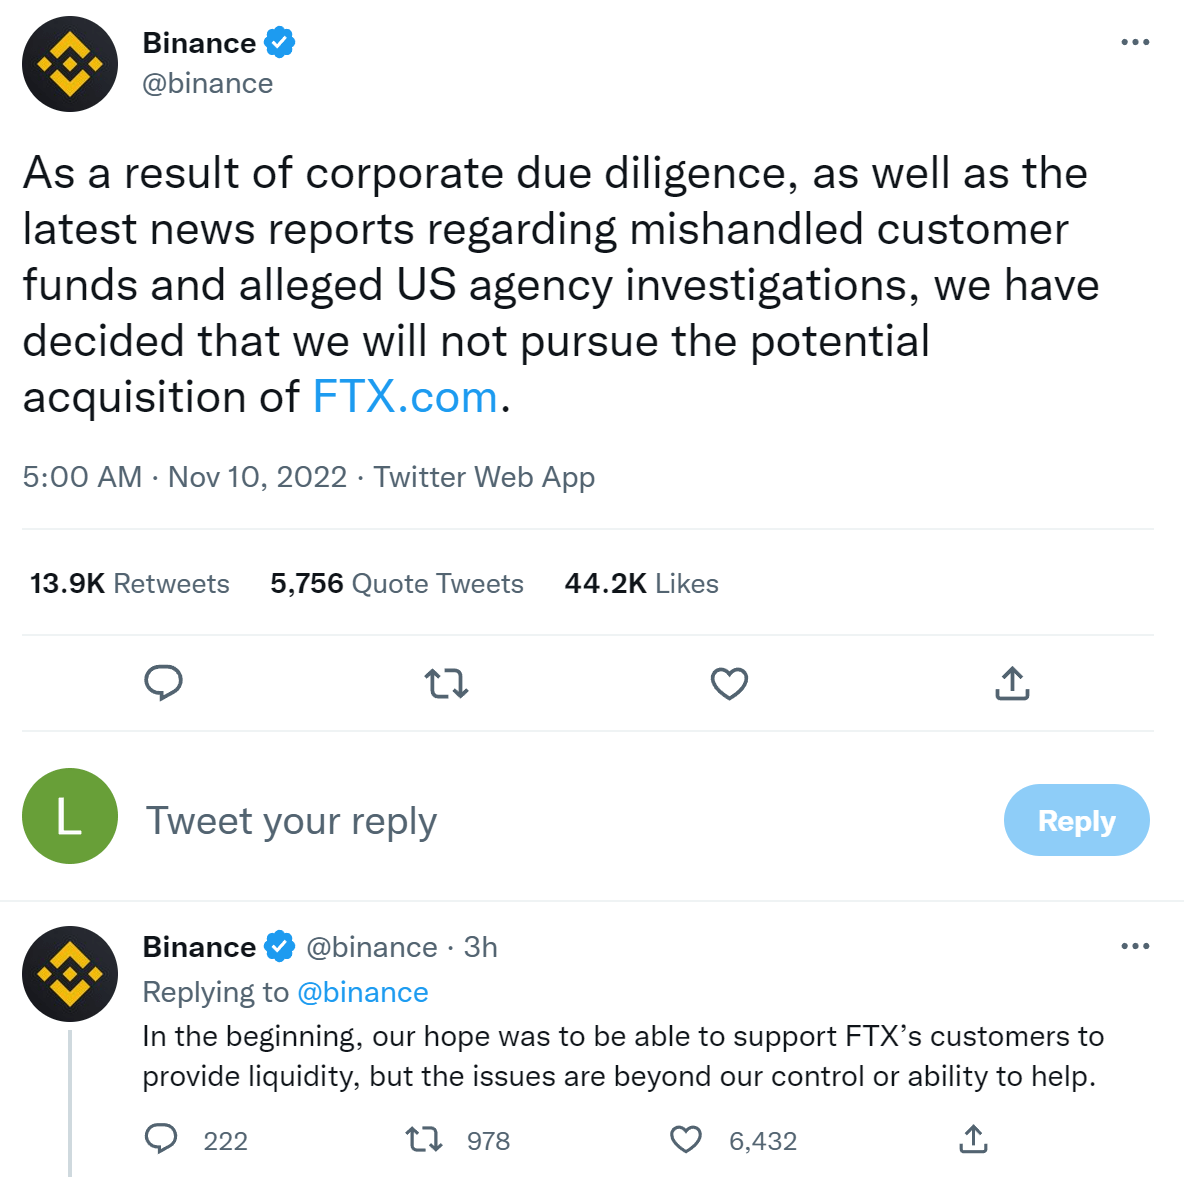The height and width of the screenshot is (1177, 1184).
Task: Like the reply tweet with 6,432 likes
Action: tap(686, 1139)
